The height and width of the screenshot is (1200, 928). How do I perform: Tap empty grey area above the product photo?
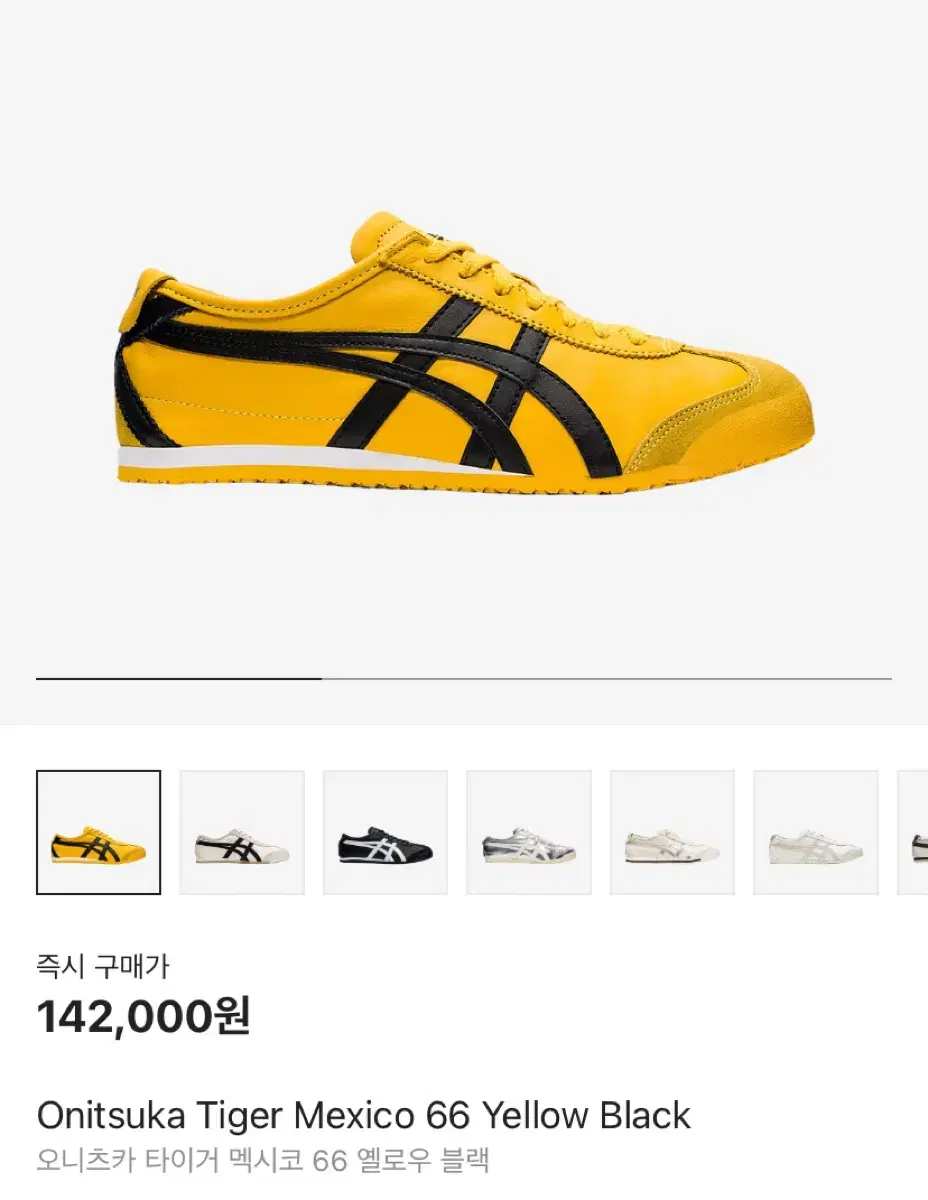click(464, 100)
